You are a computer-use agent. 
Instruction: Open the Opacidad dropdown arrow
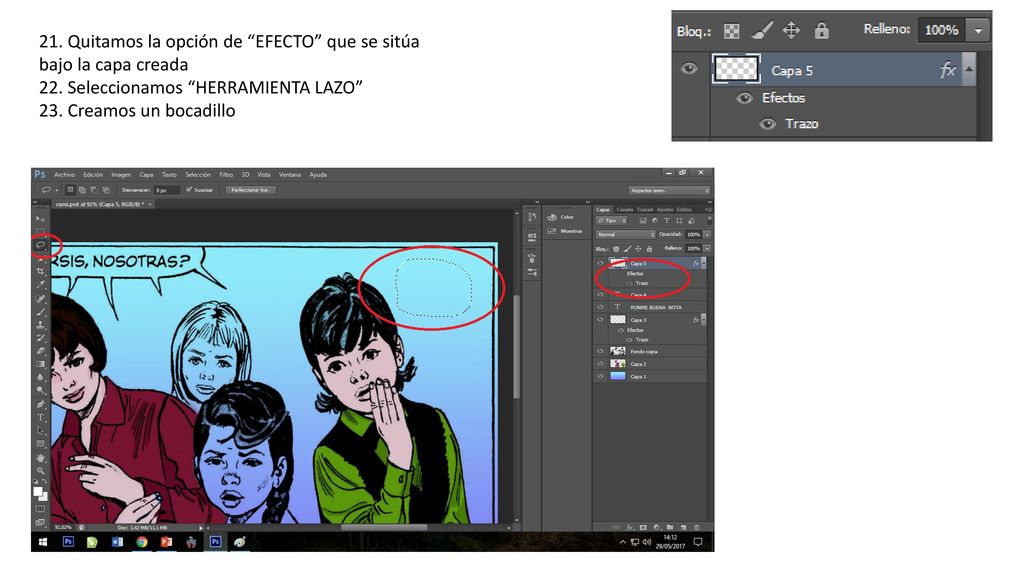coord(707,234)
